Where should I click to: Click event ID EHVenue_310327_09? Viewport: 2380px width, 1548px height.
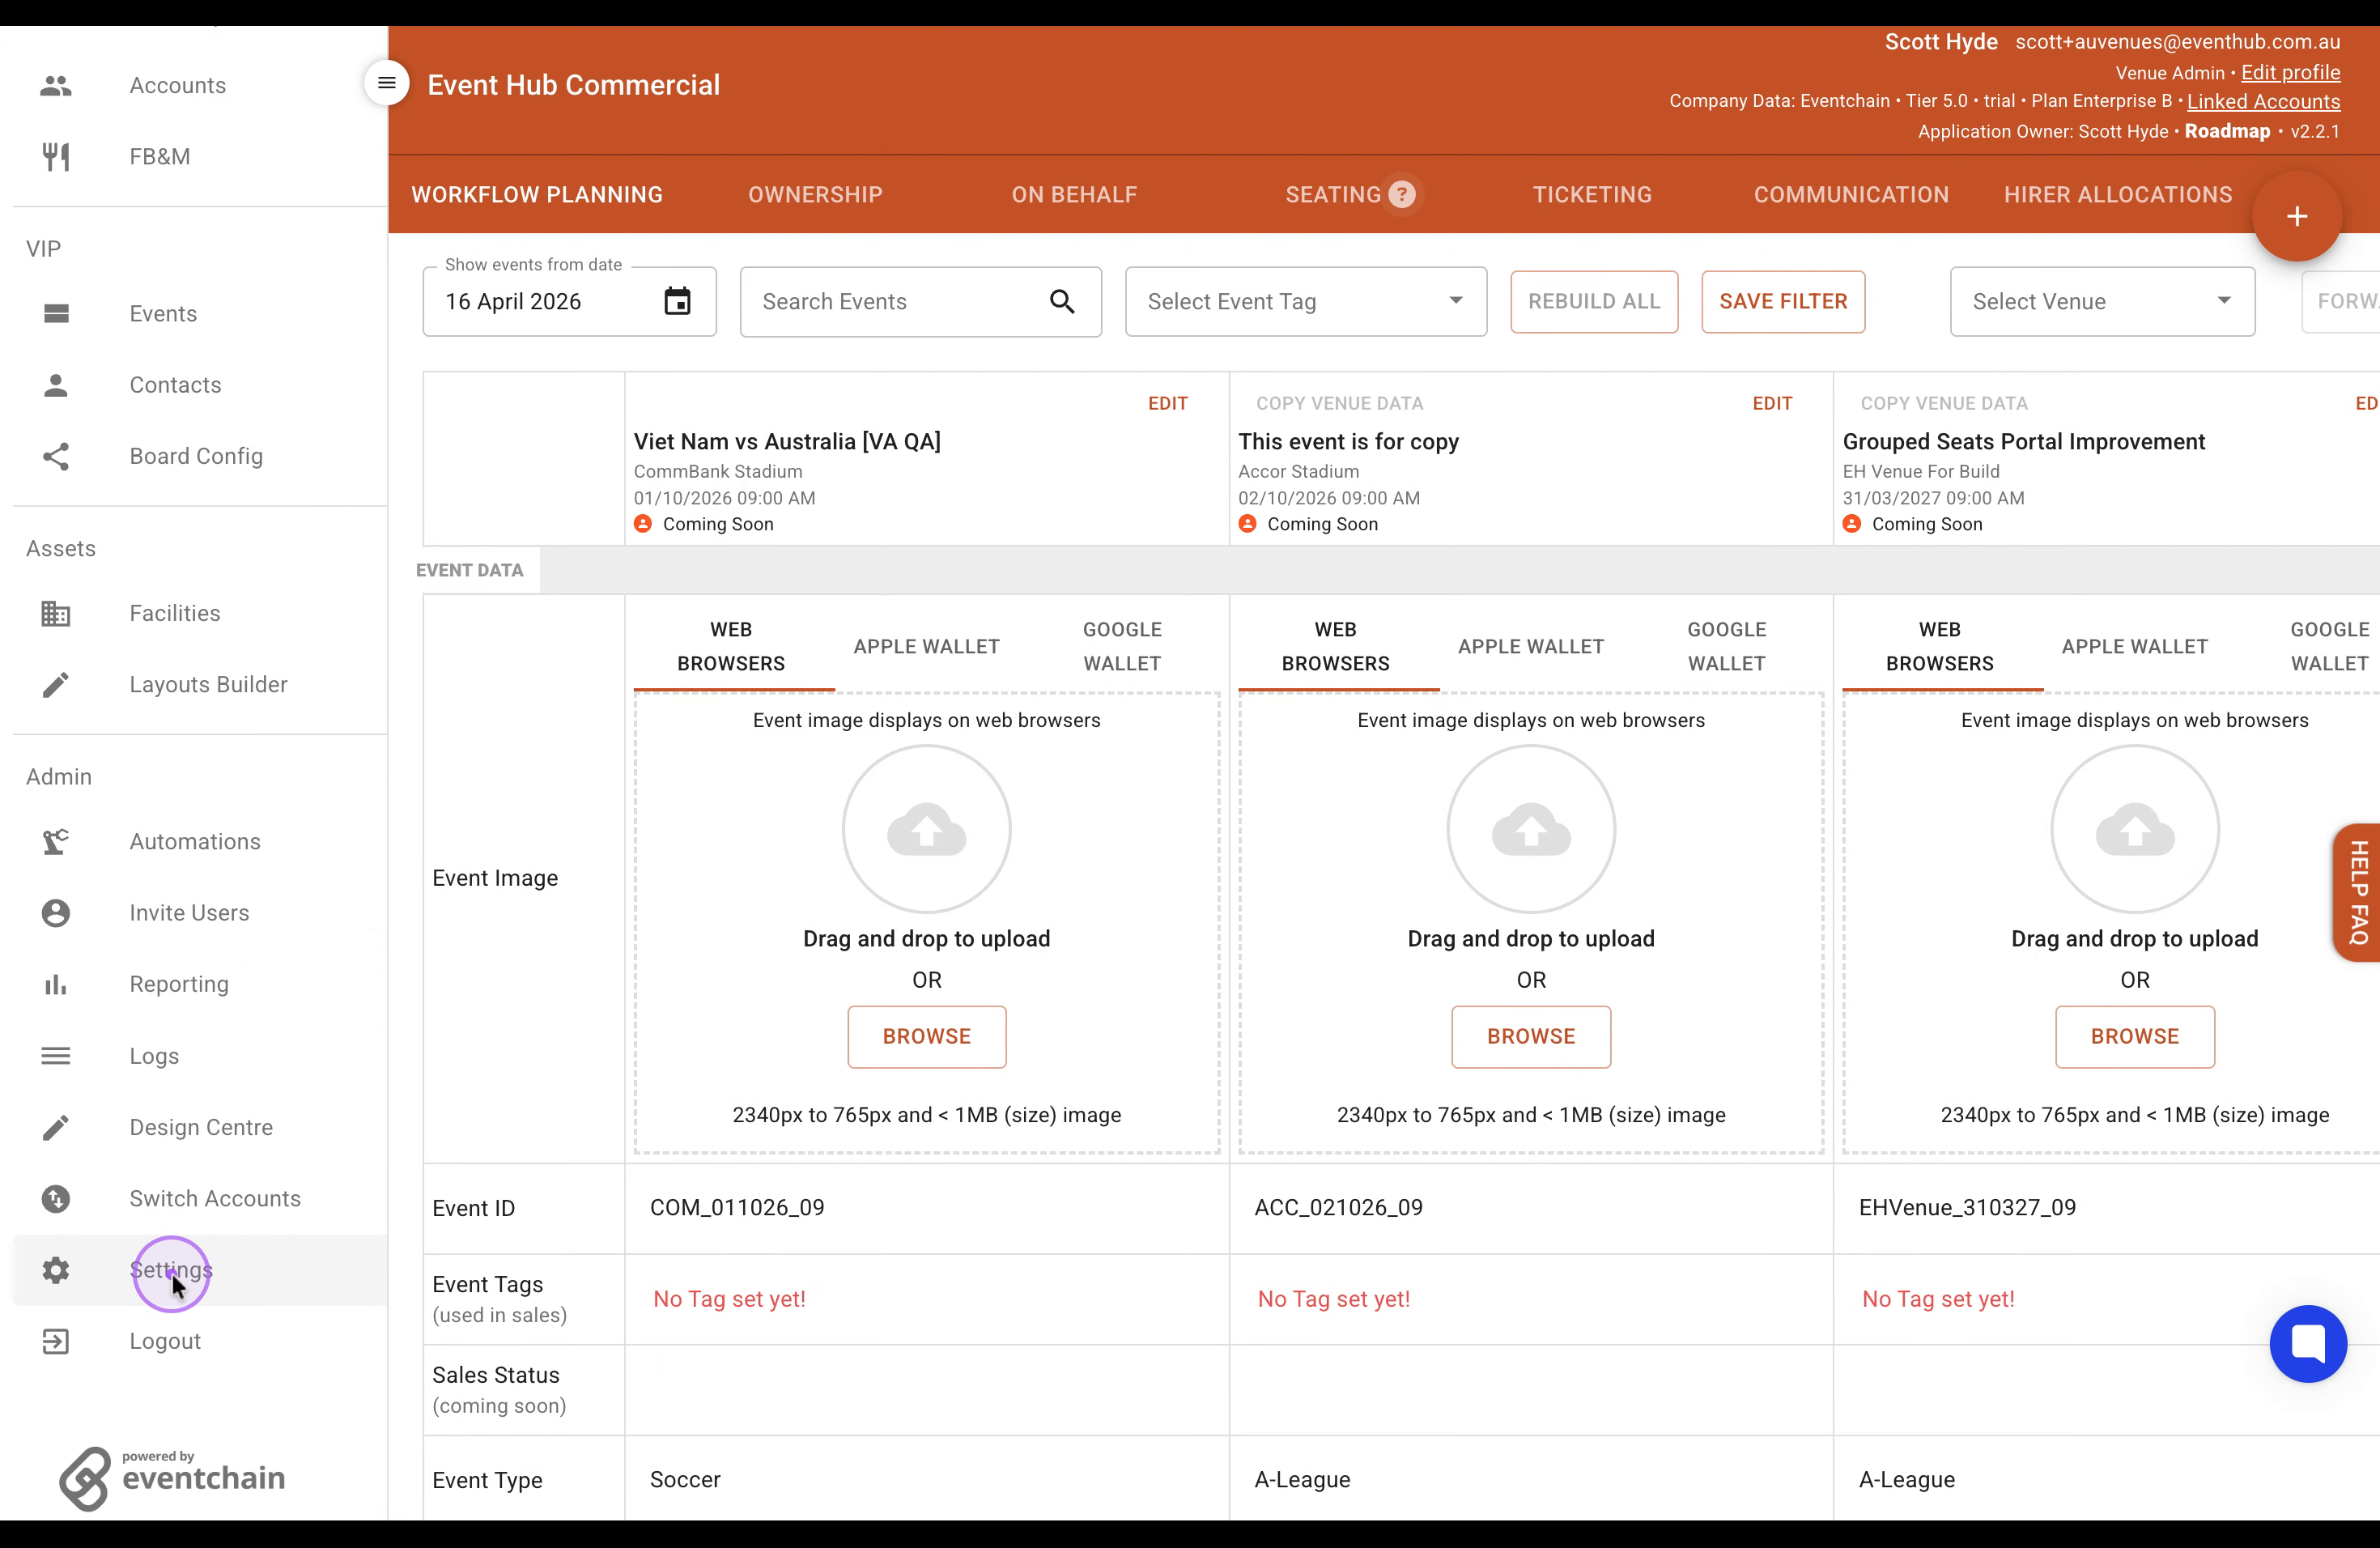[x=1967, y=1208]
